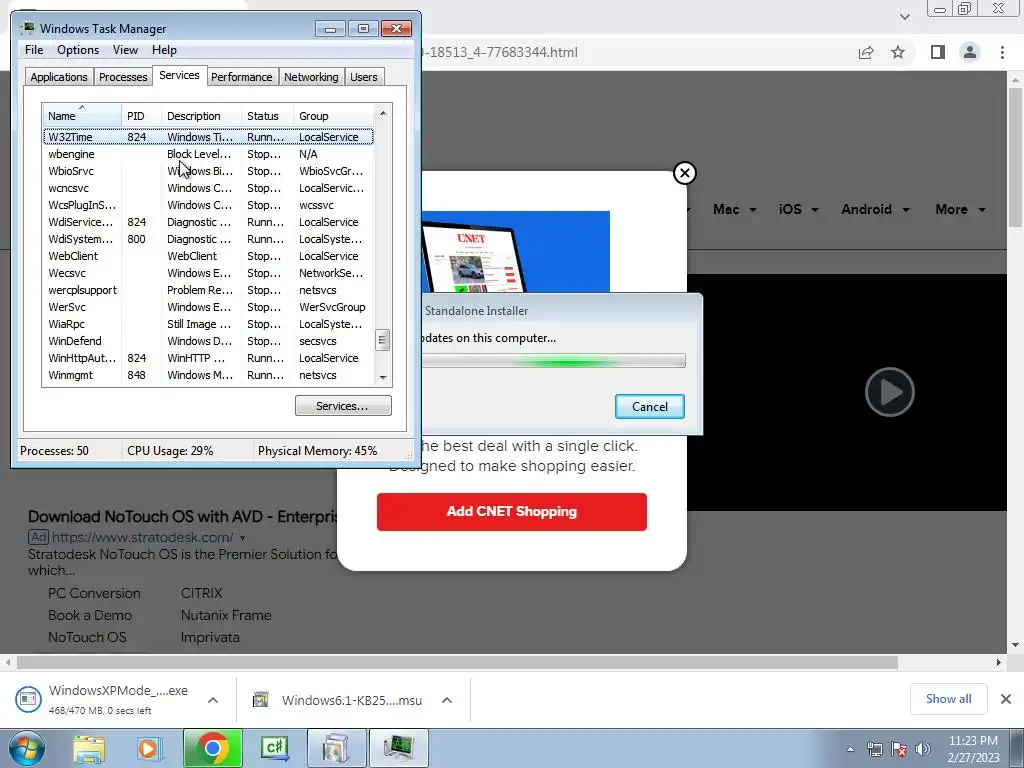Click the network icon in system tray

pyautogui.click(x=874, y=749)
